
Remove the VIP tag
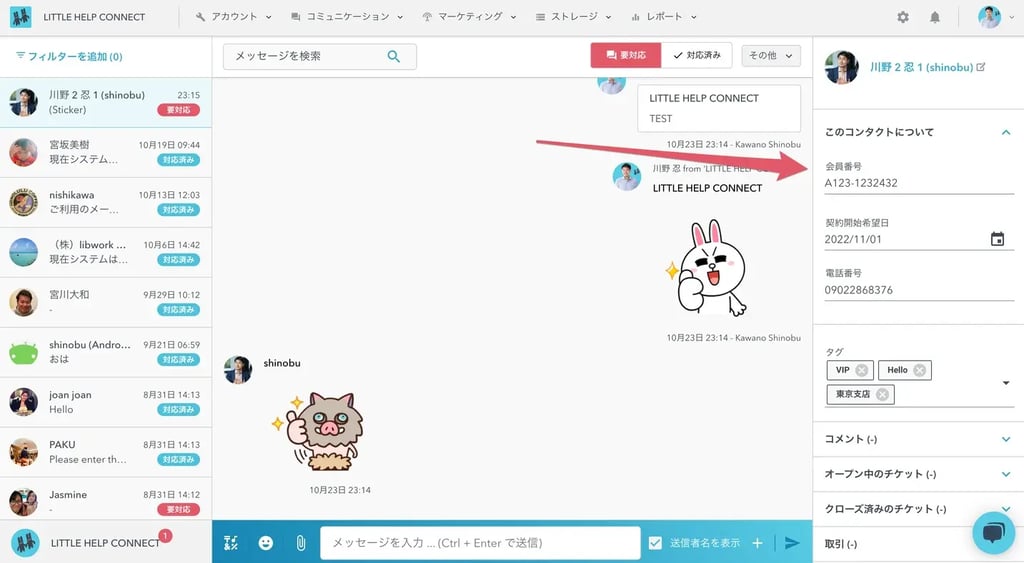coord(862,370)
